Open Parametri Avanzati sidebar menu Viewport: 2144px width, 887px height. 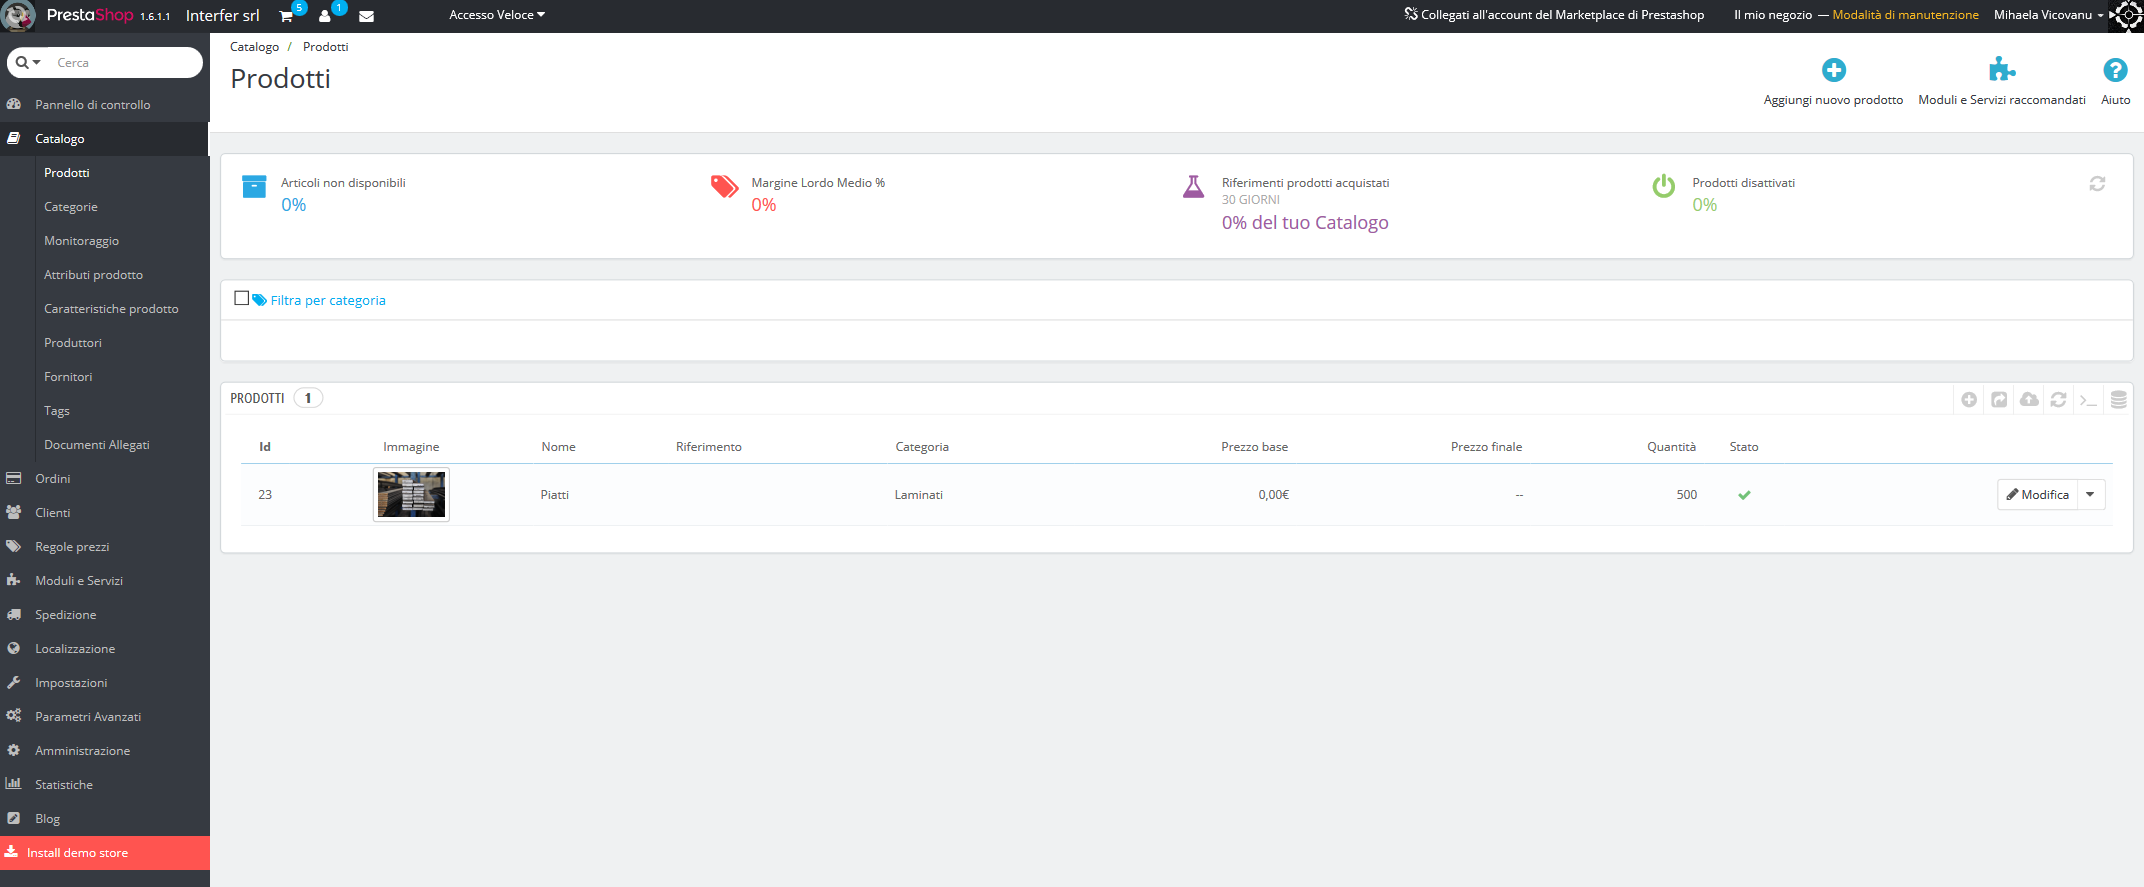pos(105,717)
